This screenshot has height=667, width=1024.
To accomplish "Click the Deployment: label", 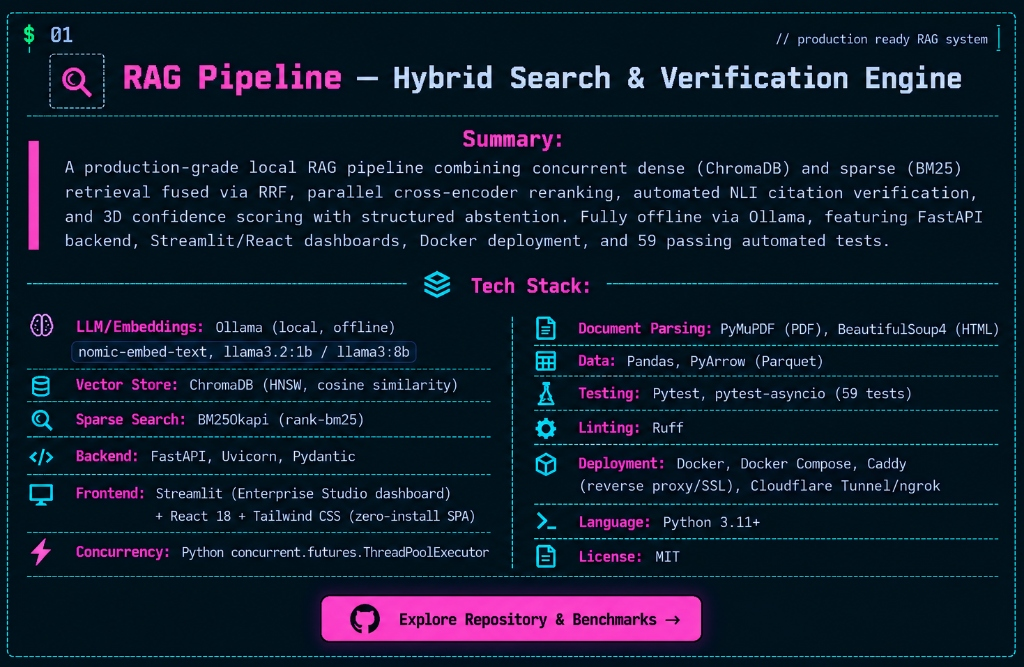I will point(621,464).
